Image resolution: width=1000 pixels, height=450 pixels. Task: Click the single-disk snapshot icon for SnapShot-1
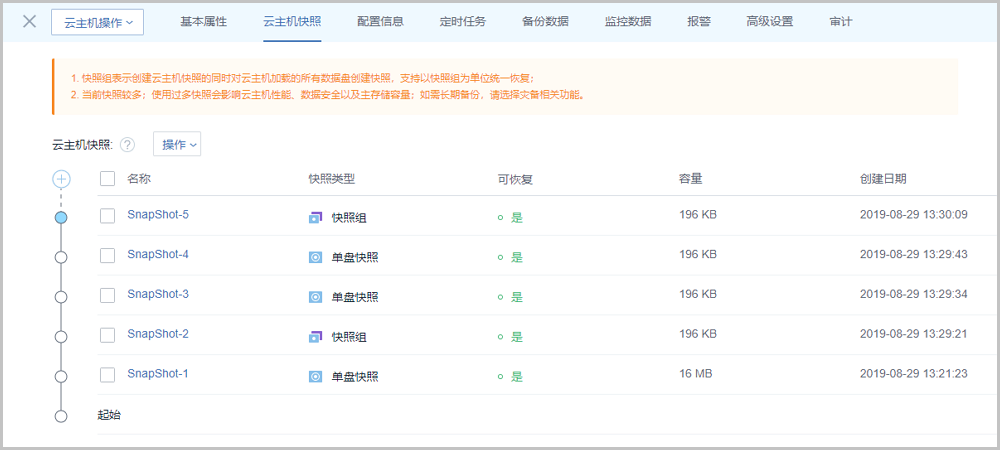[315, 377]
